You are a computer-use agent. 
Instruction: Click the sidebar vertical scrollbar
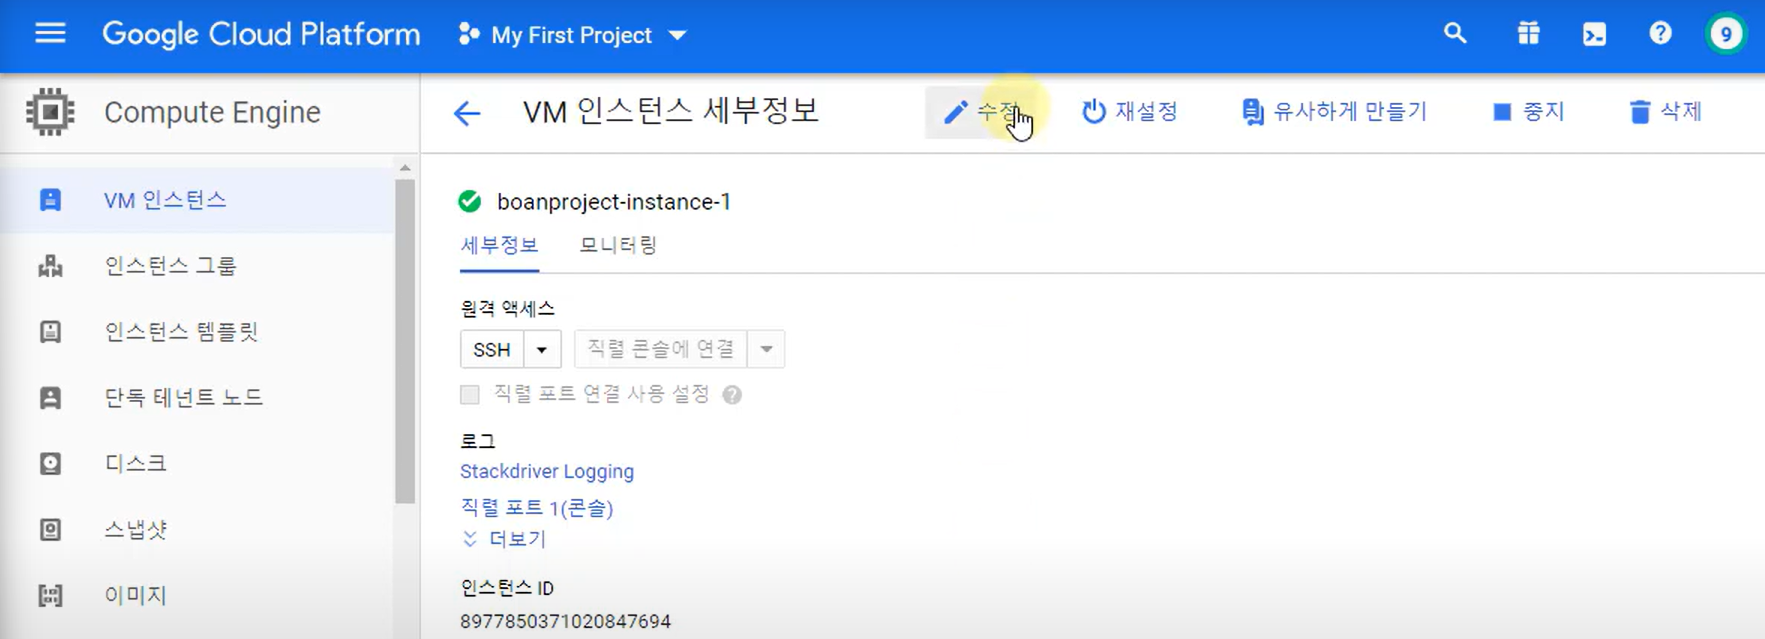click(405, 340)
